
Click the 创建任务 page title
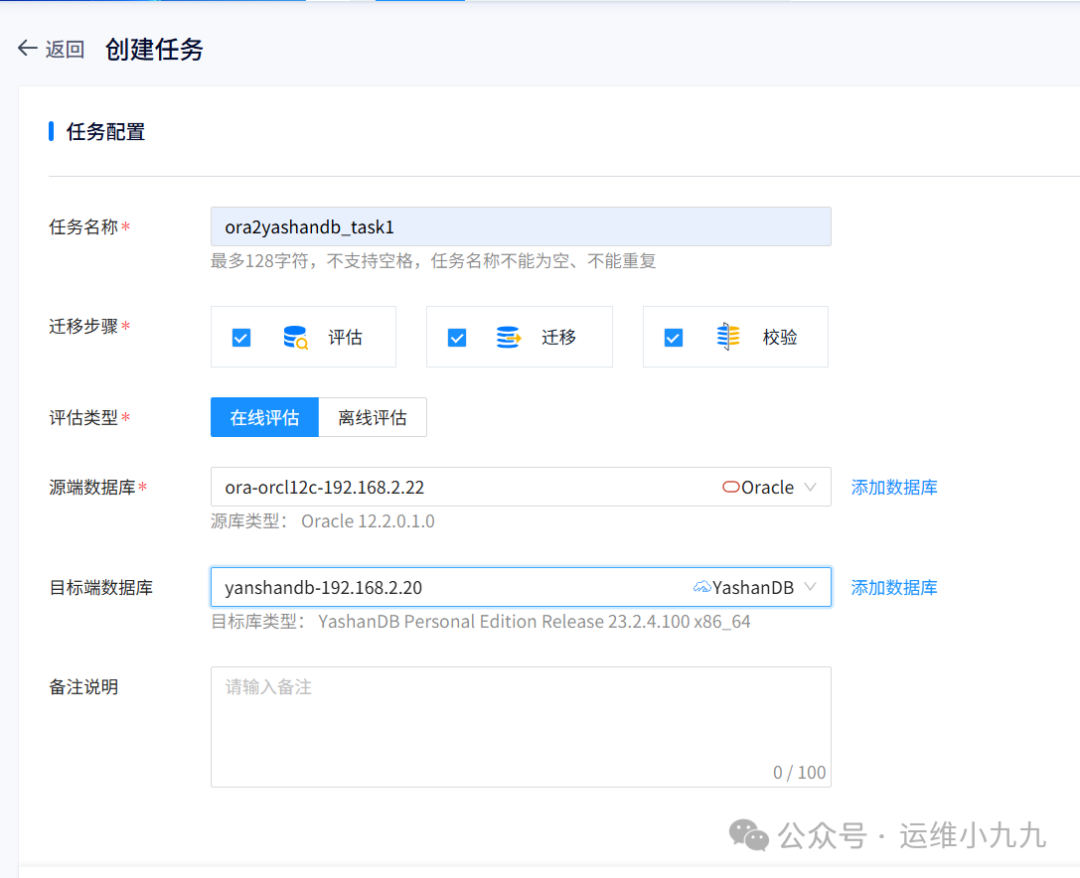pyautogui.click(x=154, y=50)
